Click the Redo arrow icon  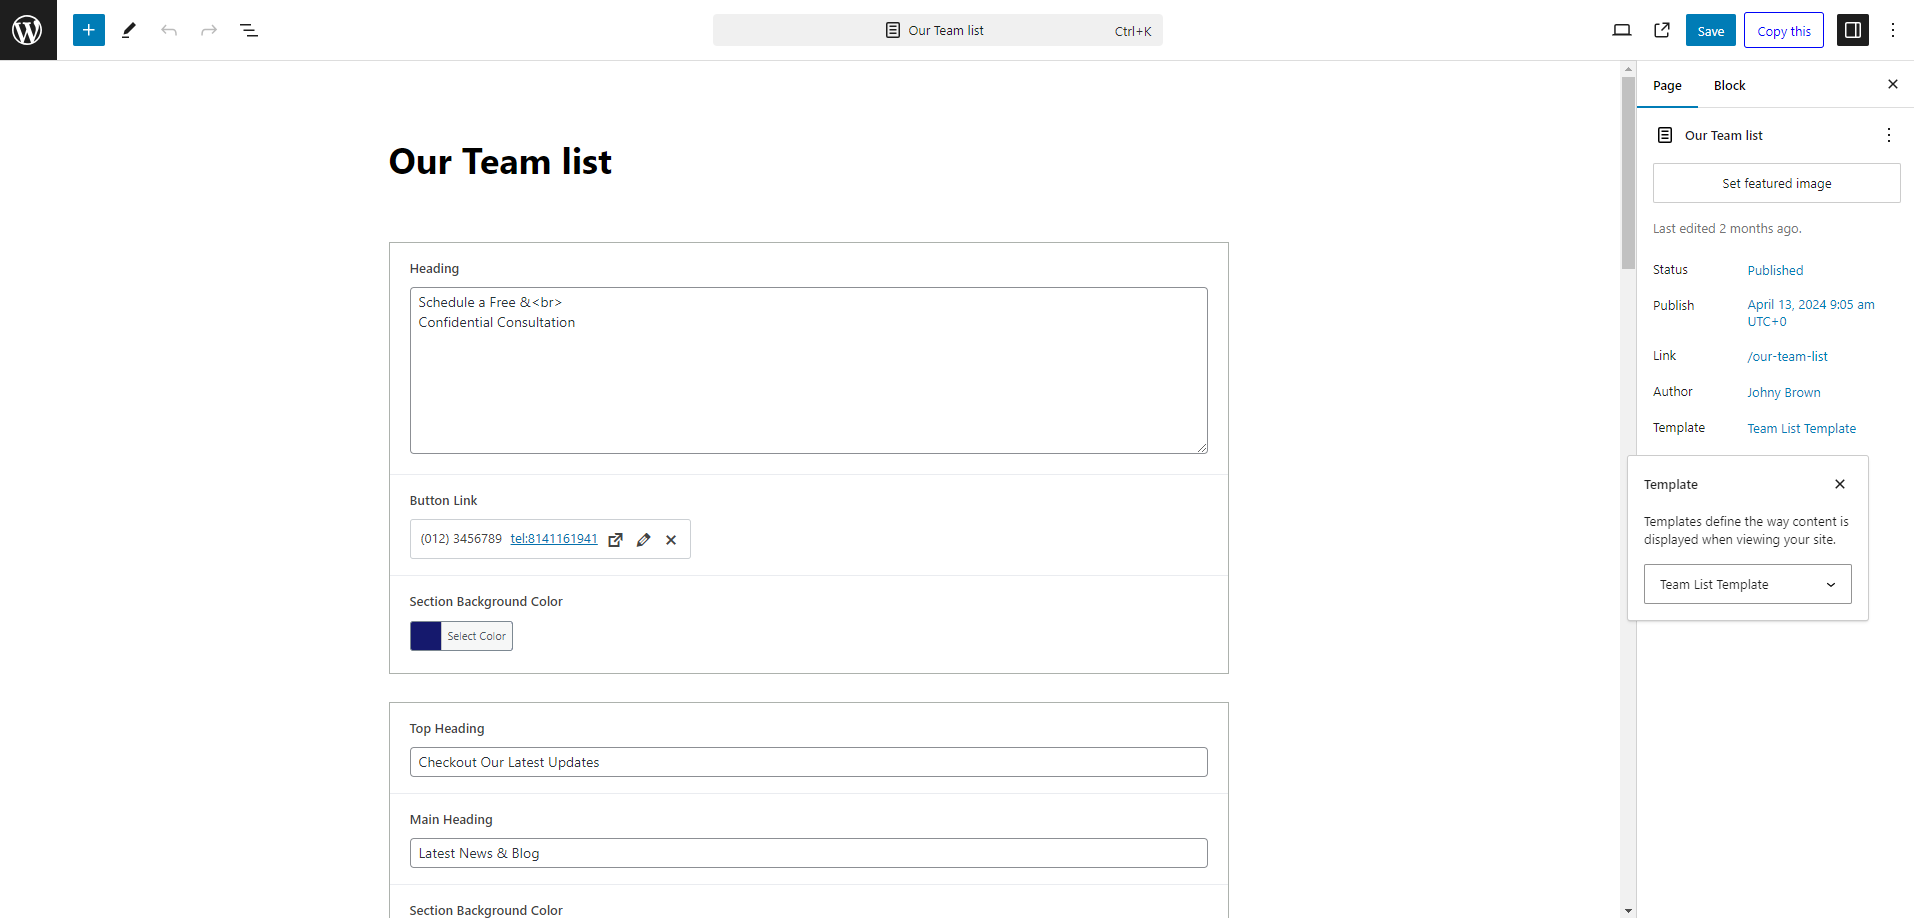pyautogui.click(x=208, y=30)
